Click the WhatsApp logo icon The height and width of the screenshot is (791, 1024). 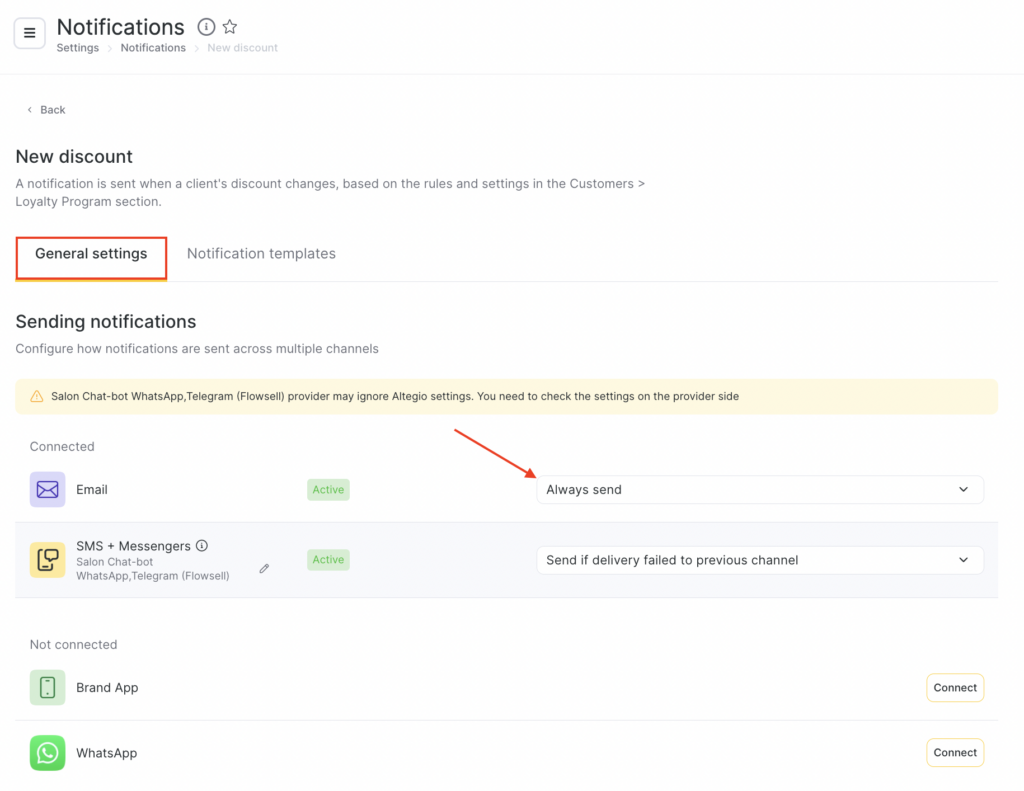point(47,753)
